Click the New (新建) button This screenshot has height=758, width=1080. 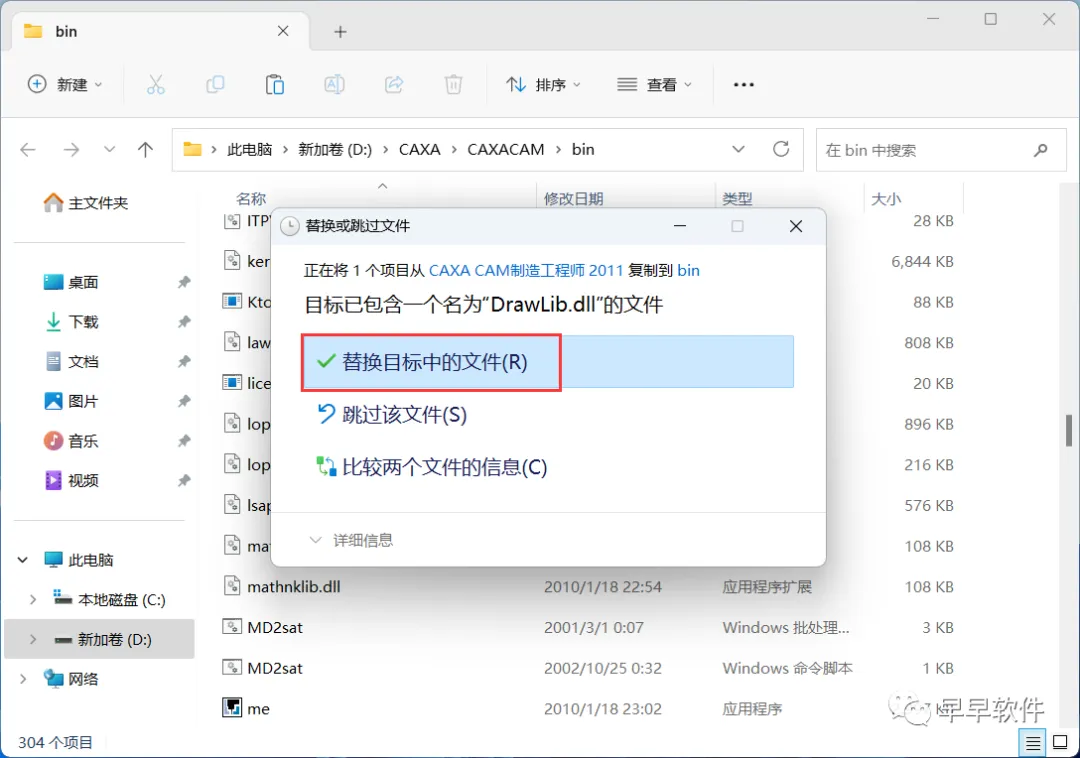65,85
